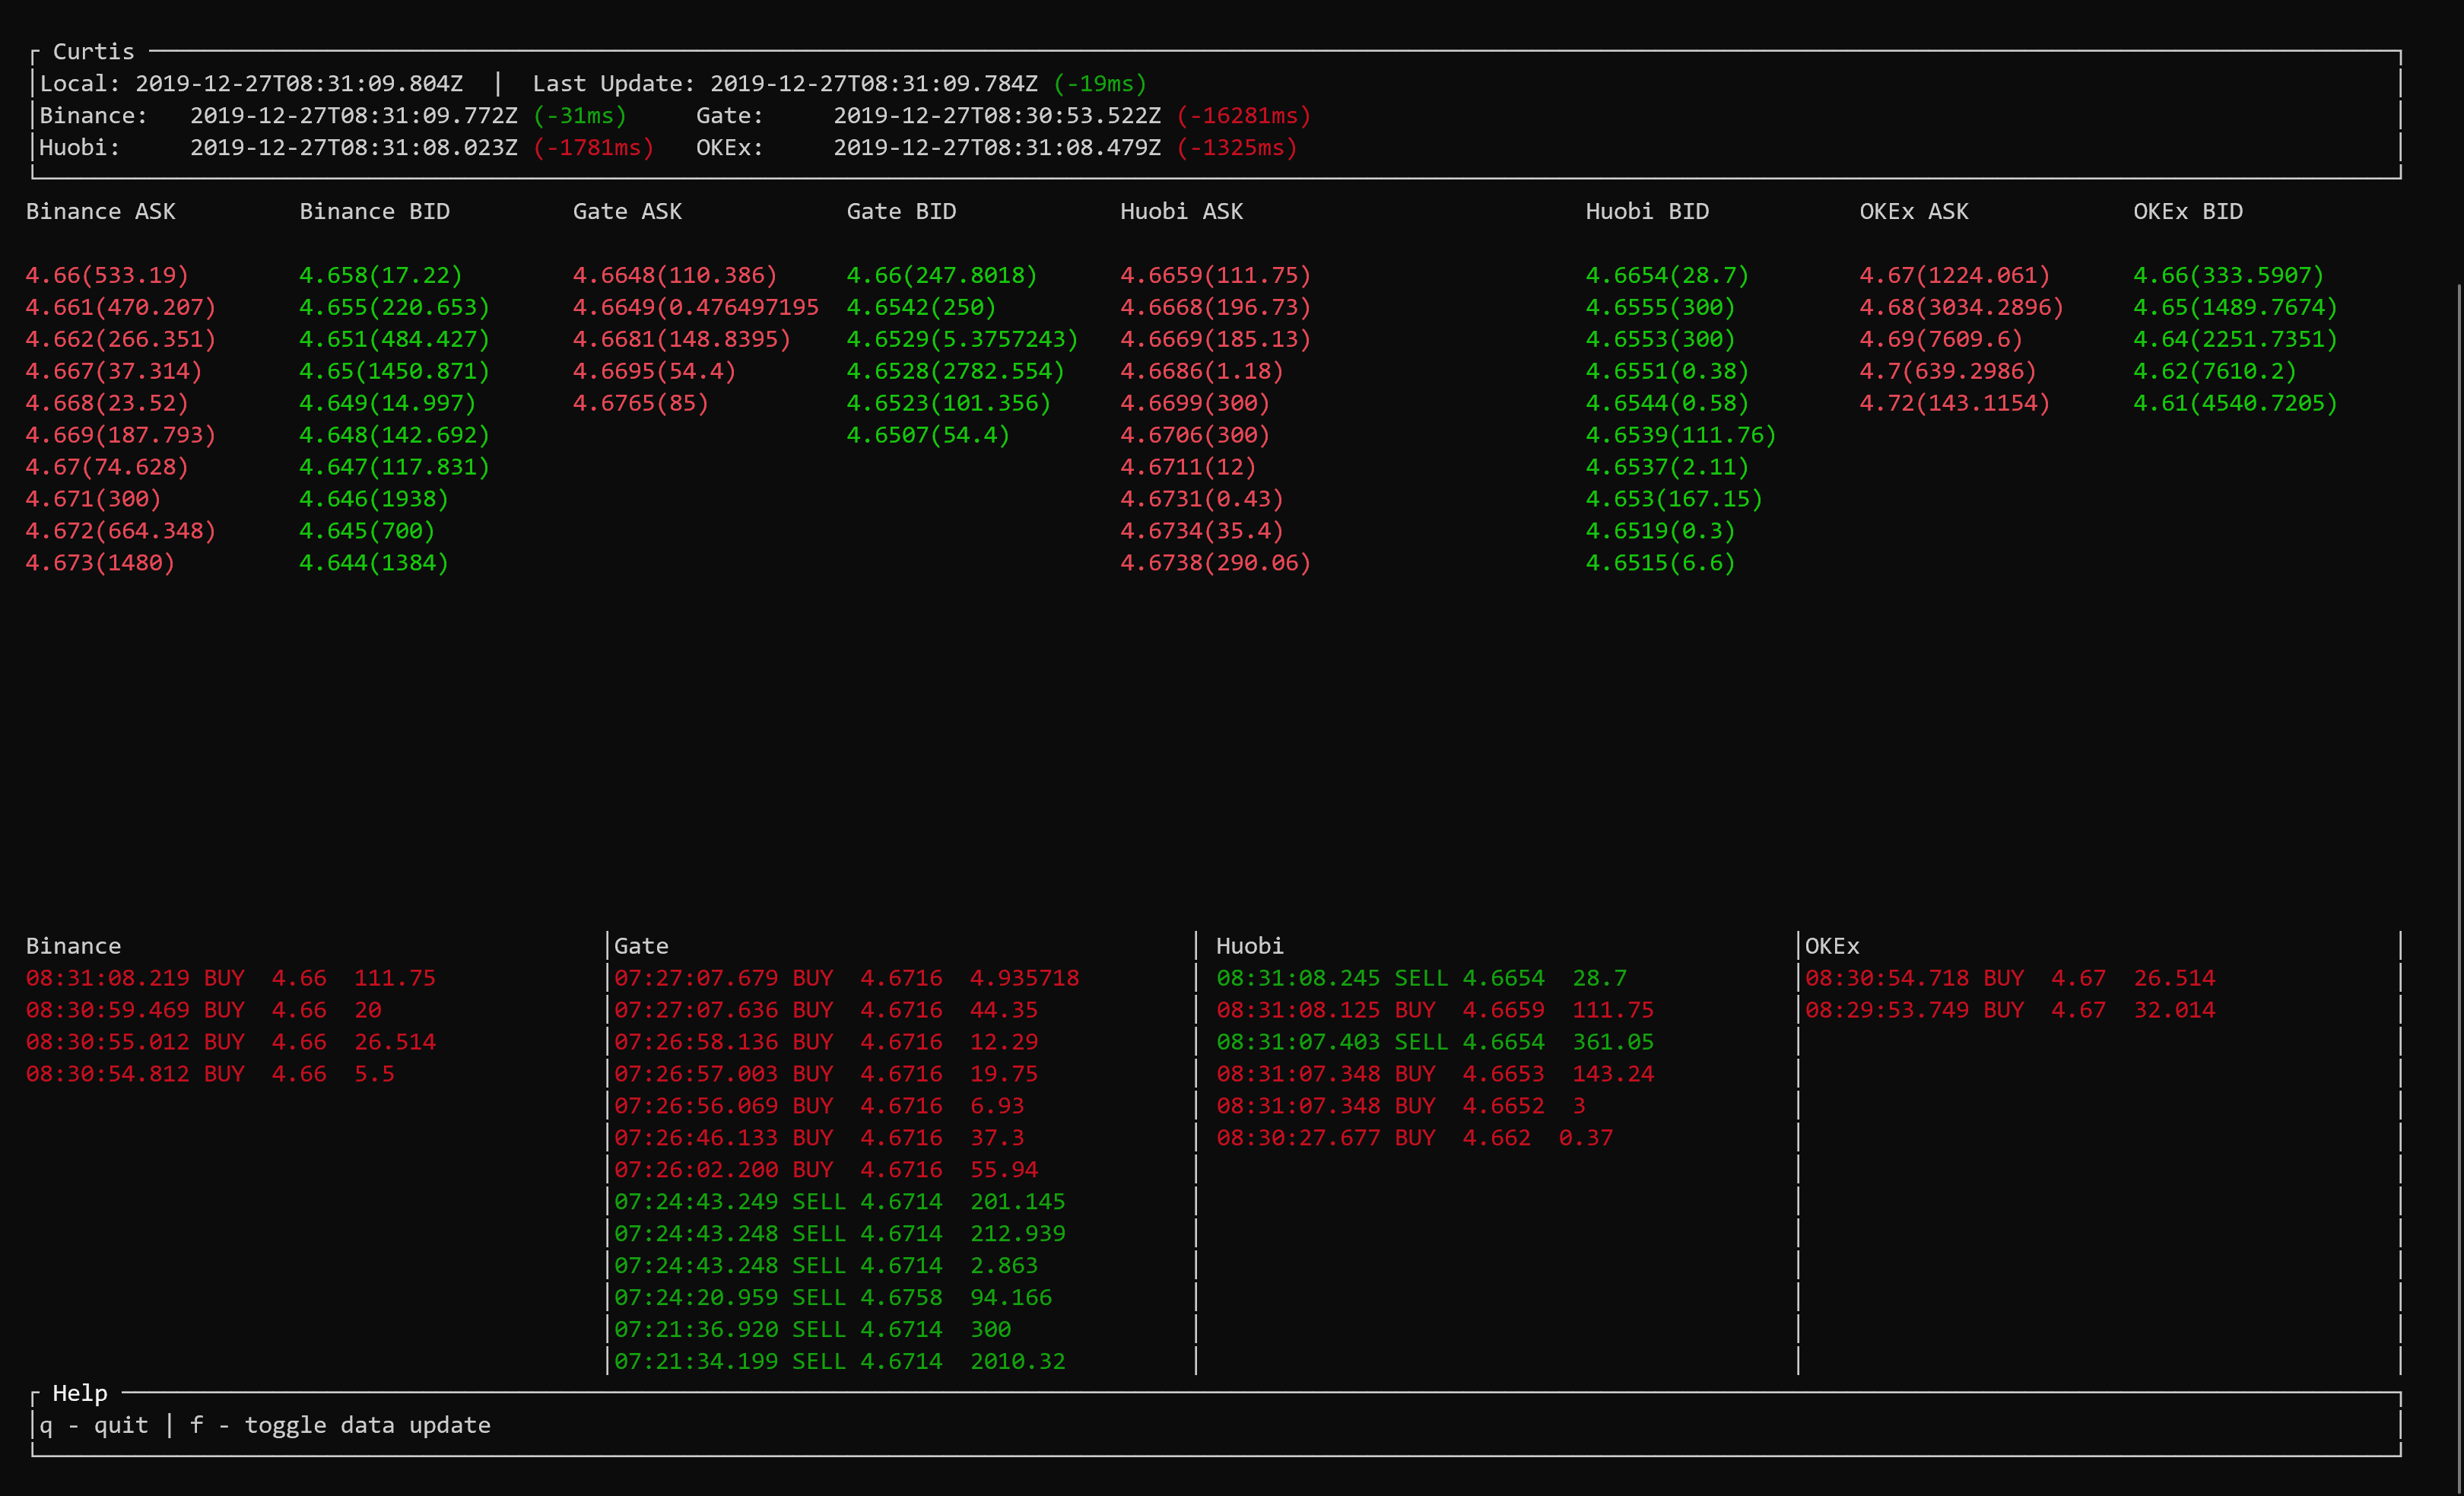Select Binance bid entry 4.65(1450.871)
Screen dimensions: 2464x1496
(394, 371)
